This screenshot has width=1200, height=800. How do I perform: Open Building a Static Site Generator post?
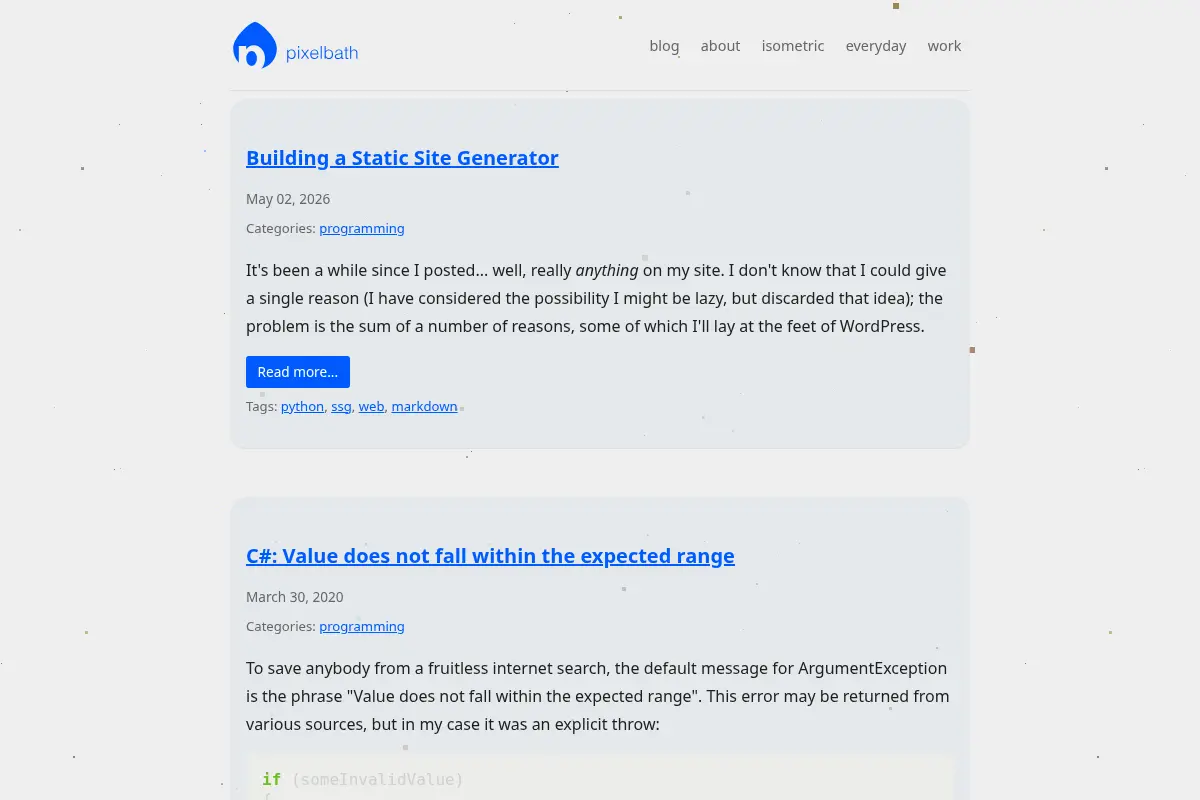(x=402, y=158)
